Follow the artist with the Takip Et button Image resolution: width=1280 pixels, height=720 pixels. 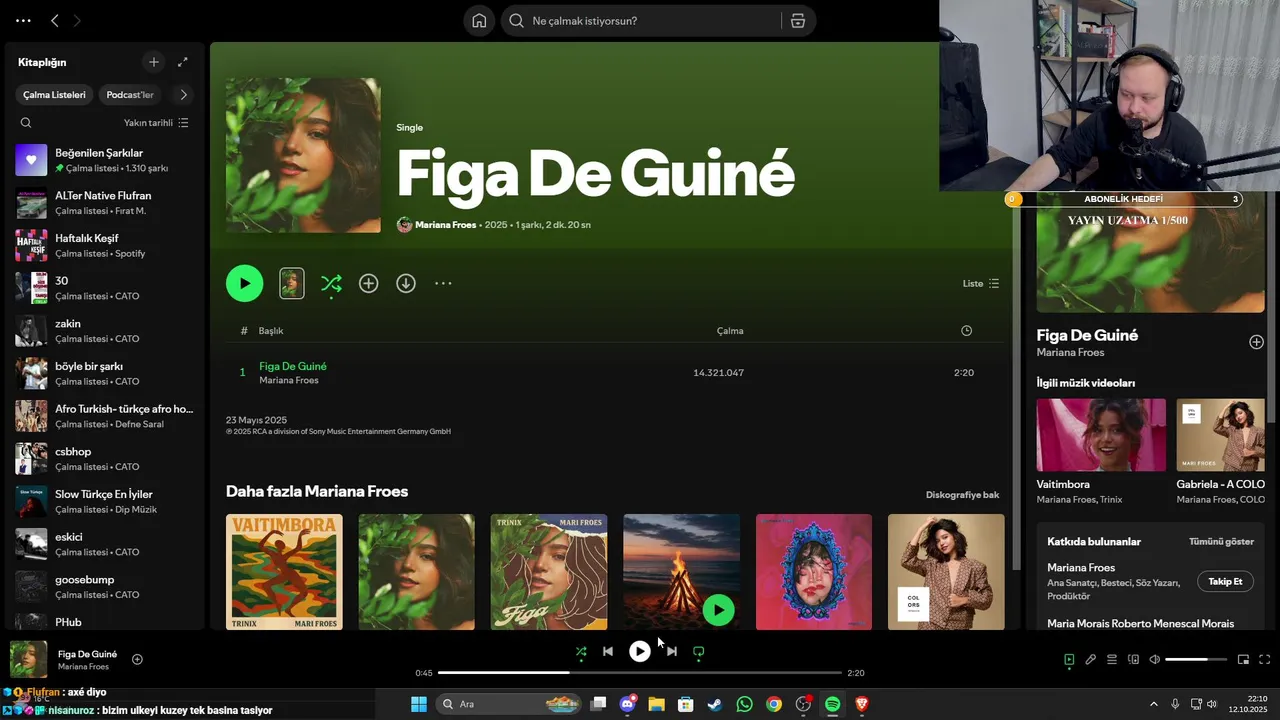[1225, 582]
